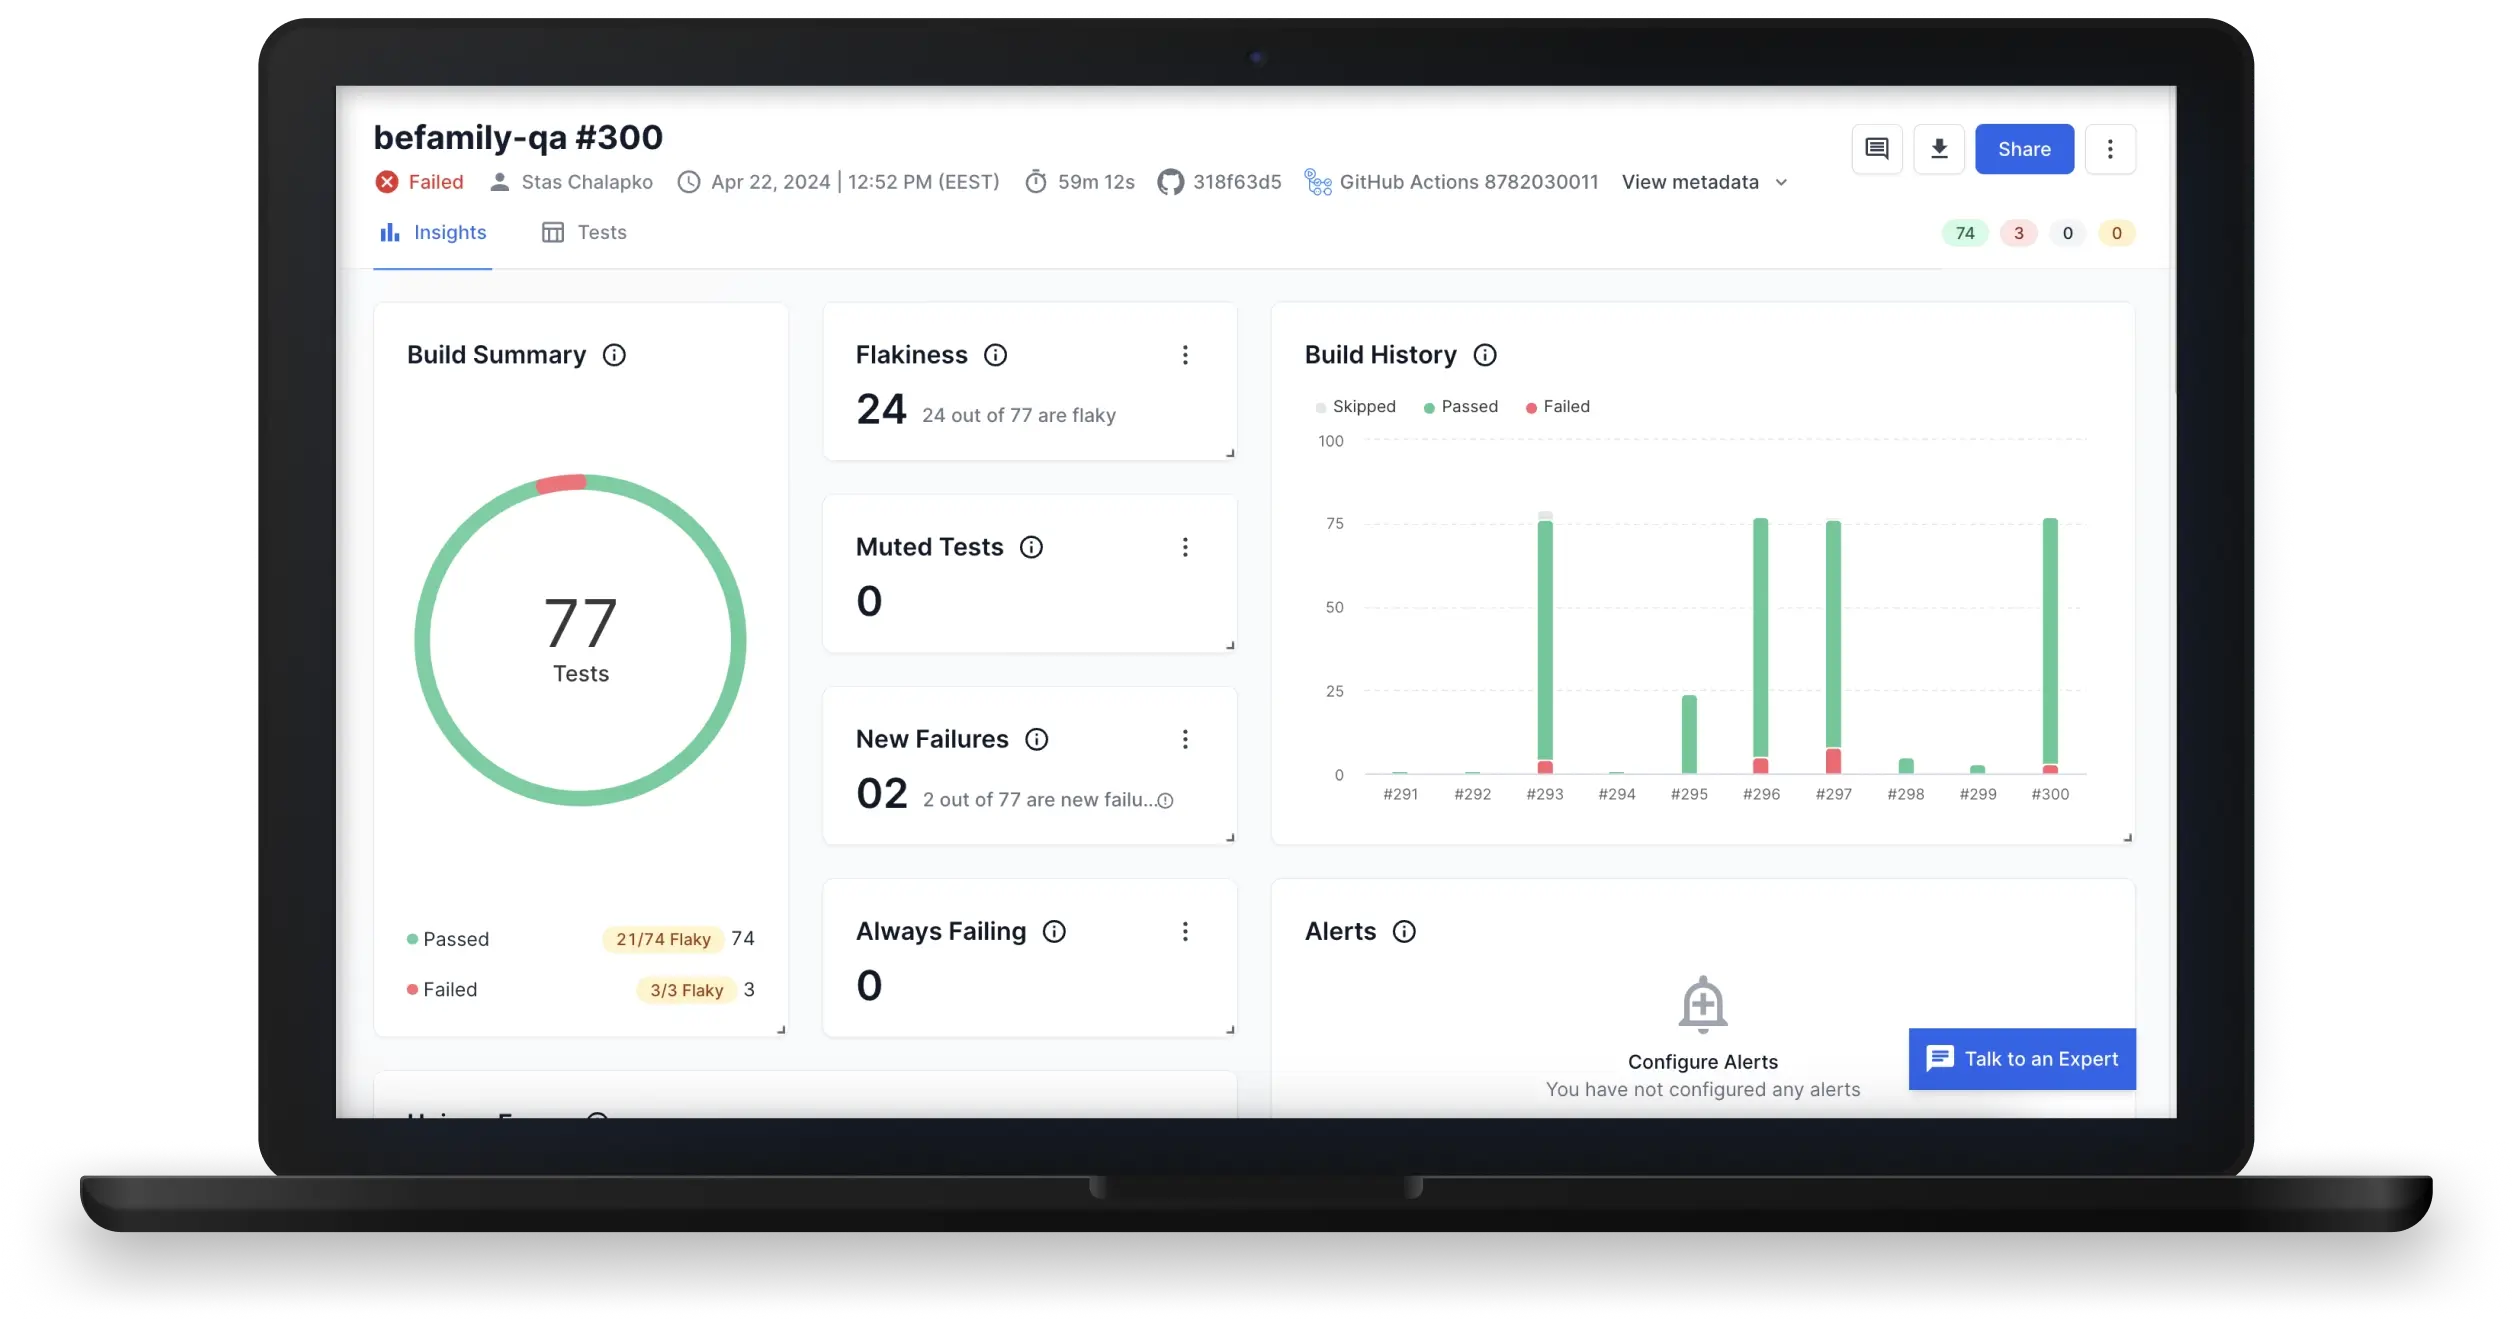Click the three-dot menu on New Failures card

click(x=1186, y=738)
